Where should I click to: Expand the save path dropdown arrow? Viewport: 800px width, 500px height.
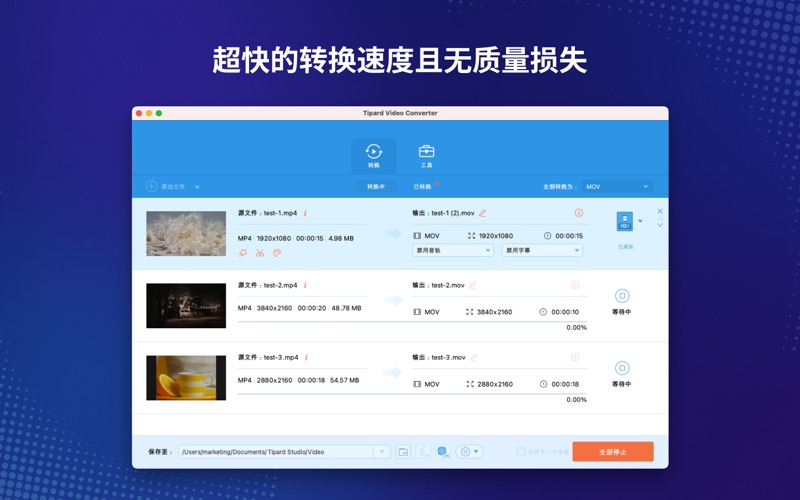(x=381, y=452)
